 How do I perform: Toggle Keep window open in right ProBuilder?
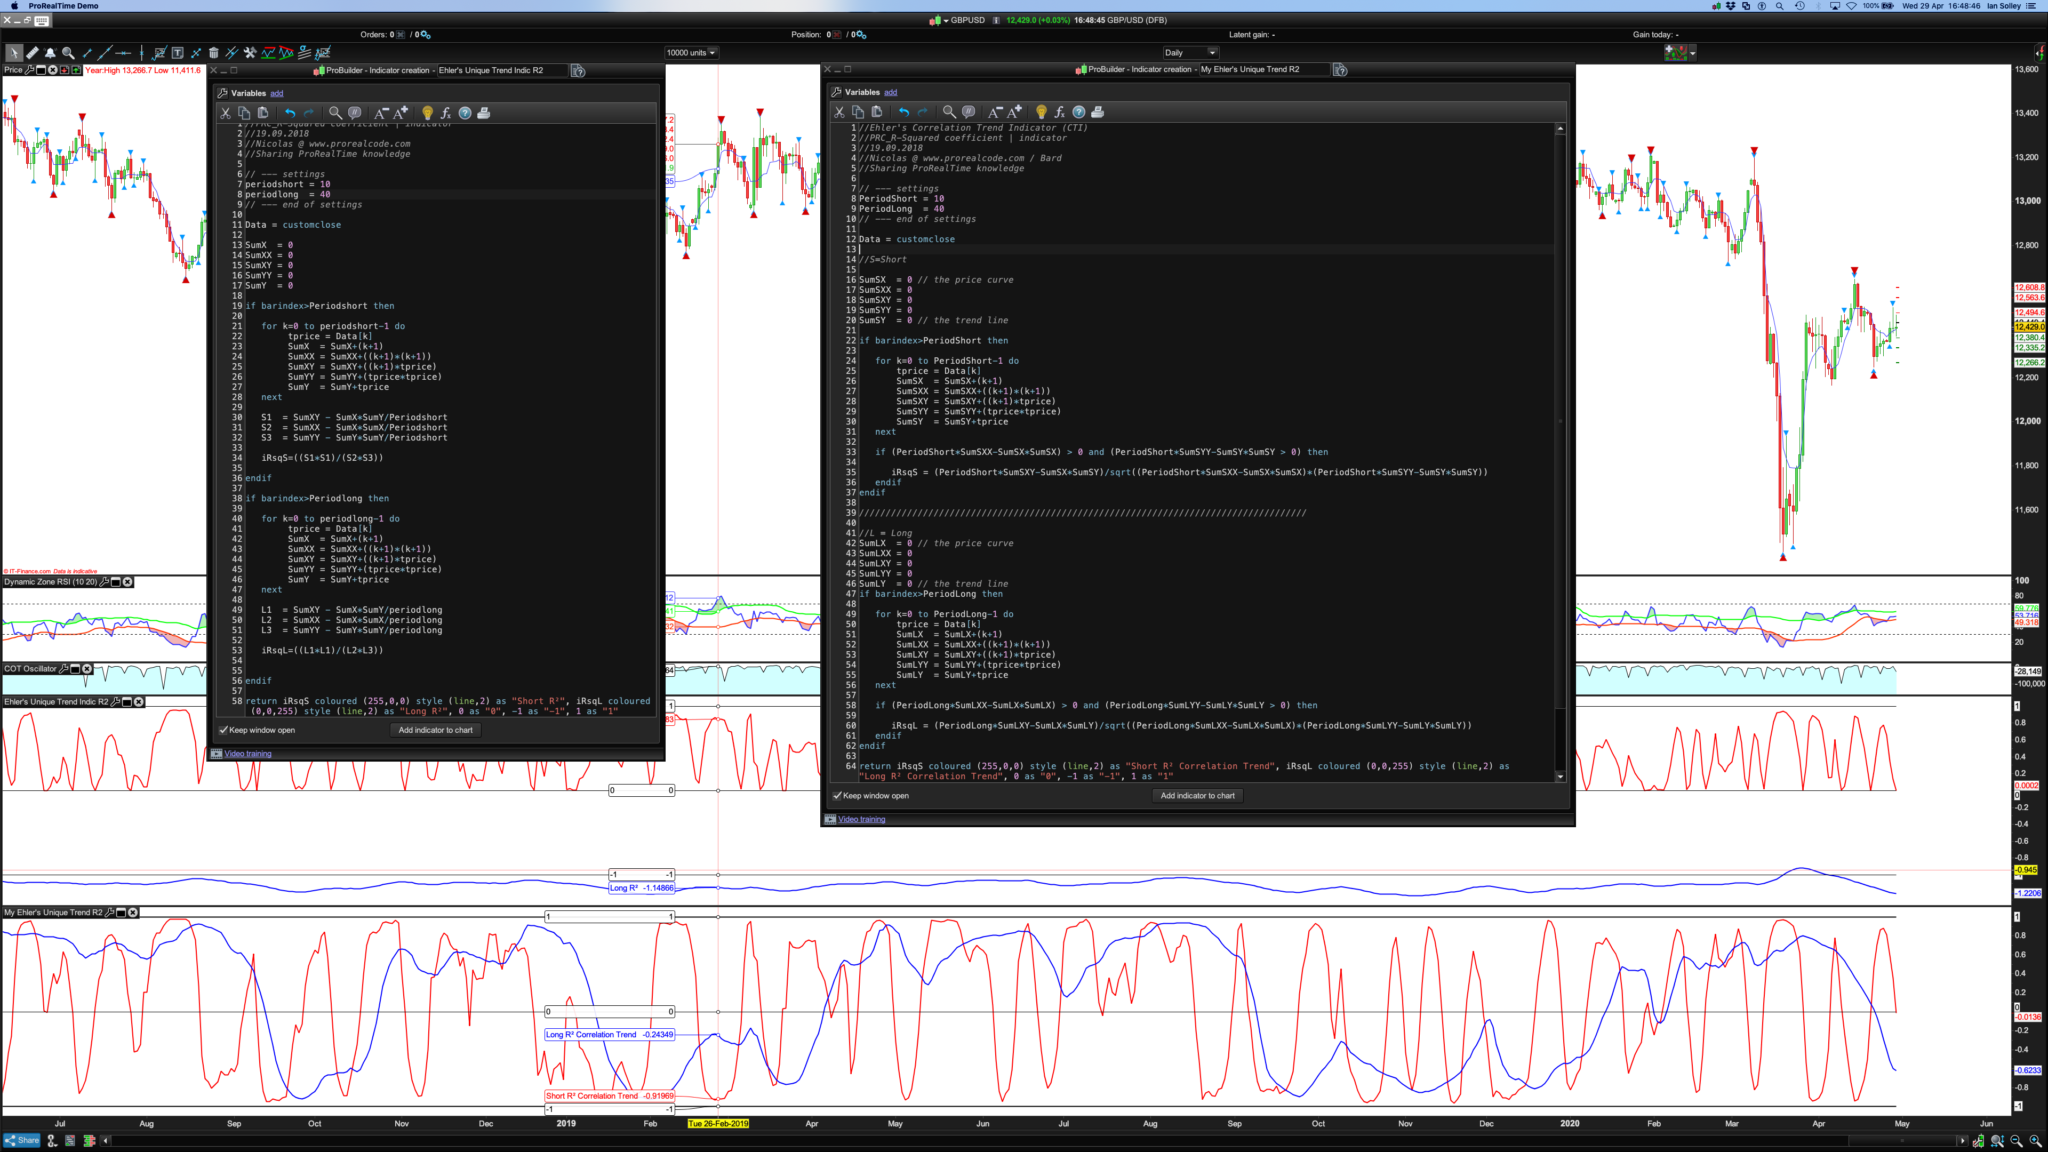837,796
